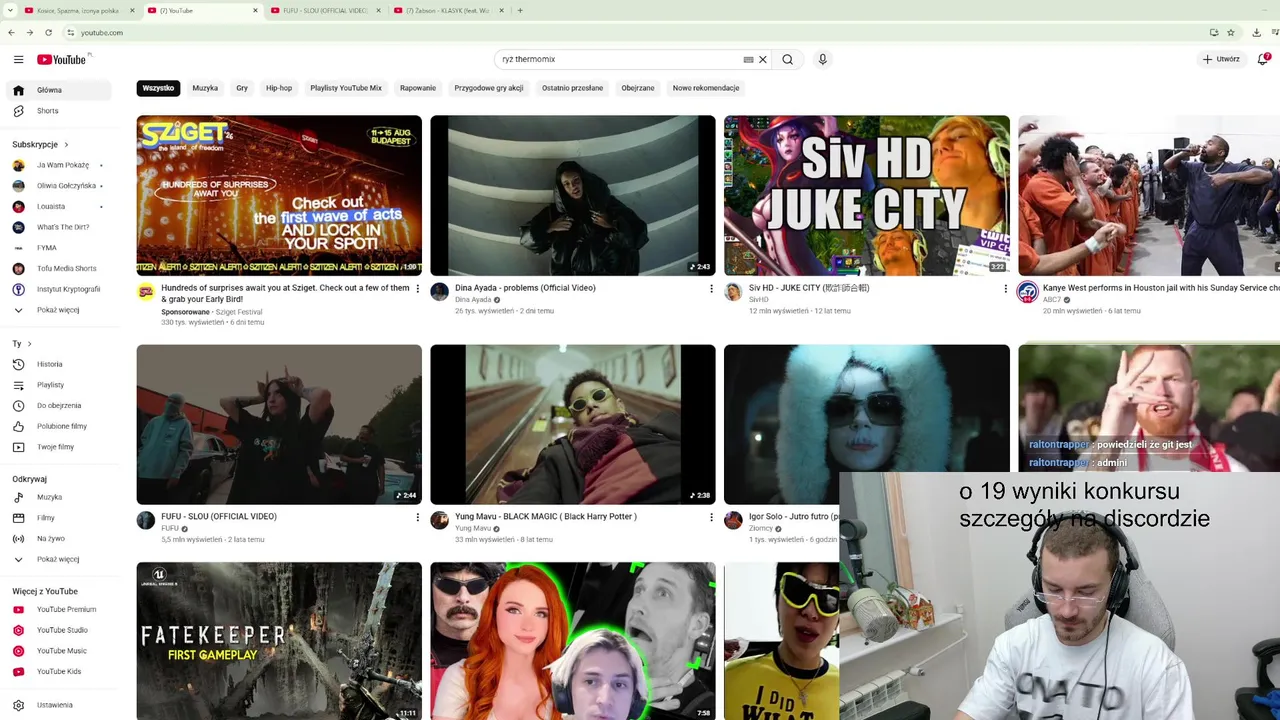Open YouTube Premium link
Screen dimensions: 1280x720
61,609
